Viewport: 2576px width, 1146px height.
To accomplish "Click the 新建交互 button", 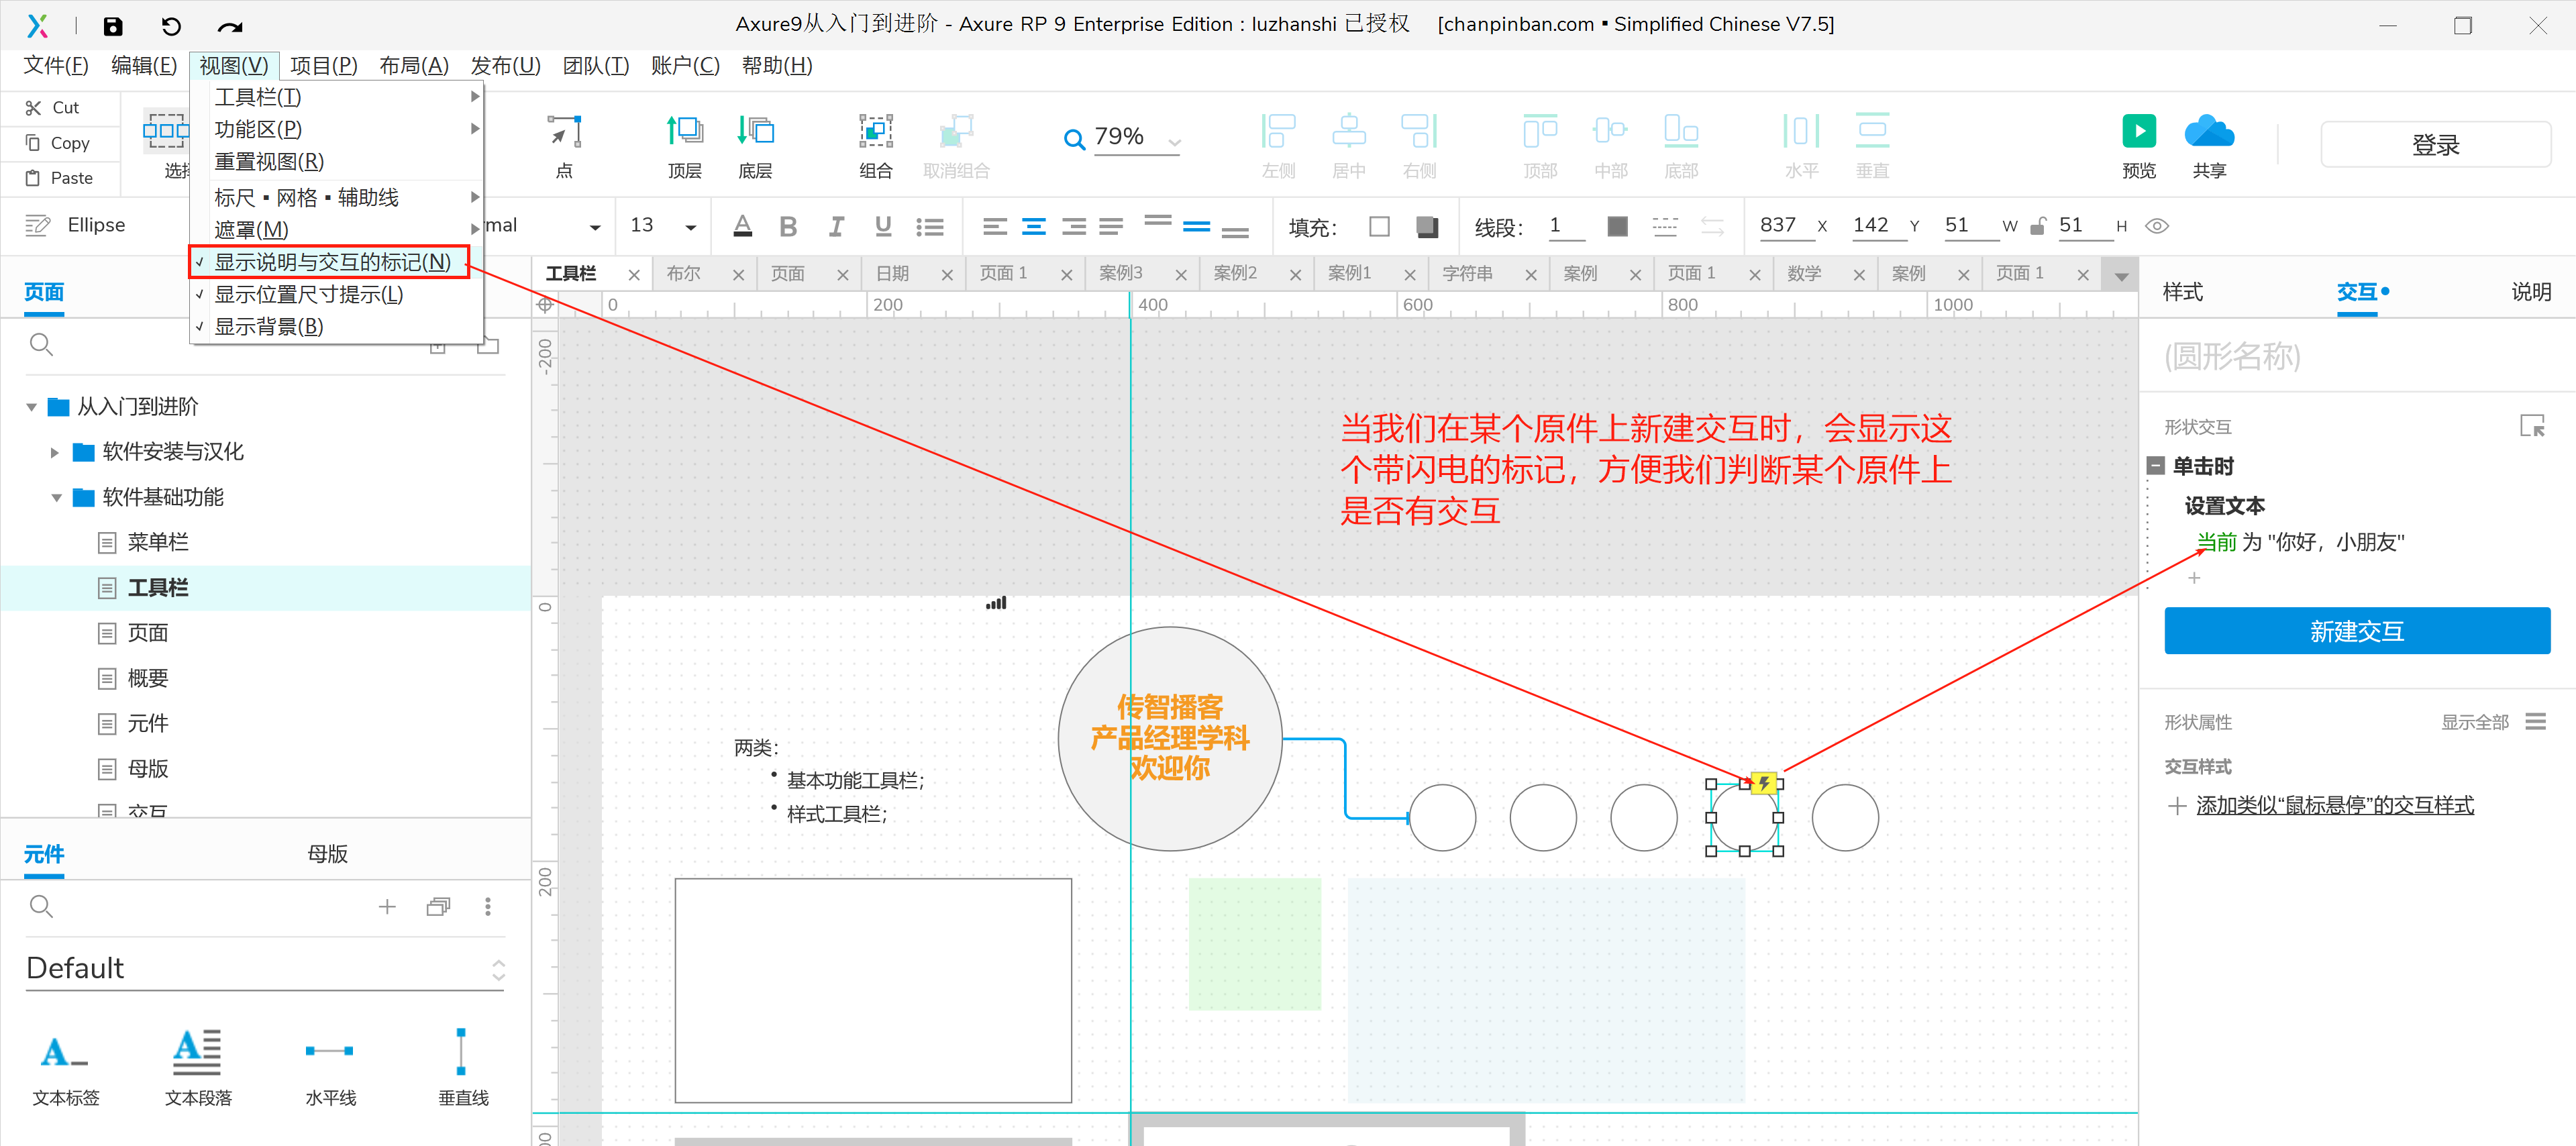I will coord(2356,631).
